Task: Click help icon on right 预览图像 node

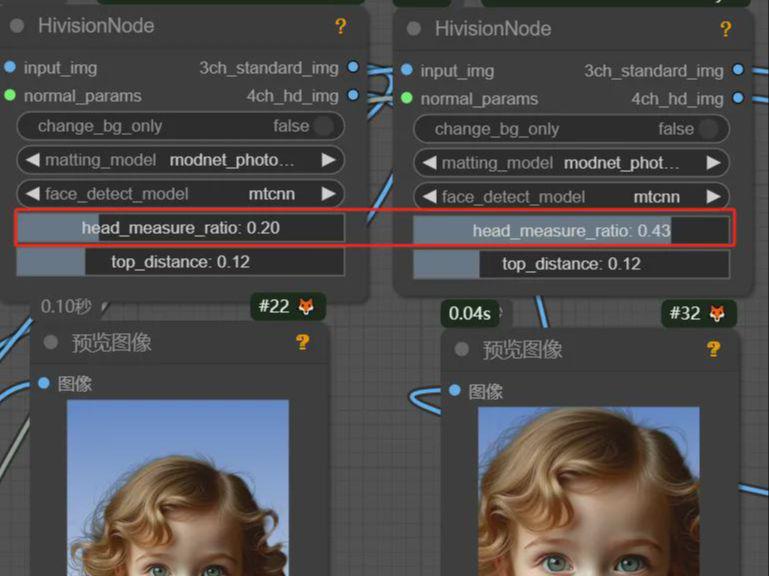Action: (x=713, y=349)
